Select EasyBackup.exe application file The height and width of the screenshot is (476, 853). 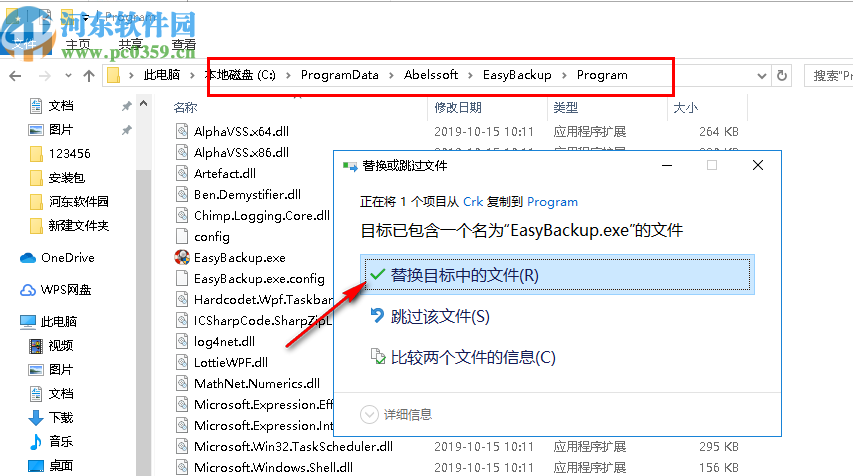239,257
